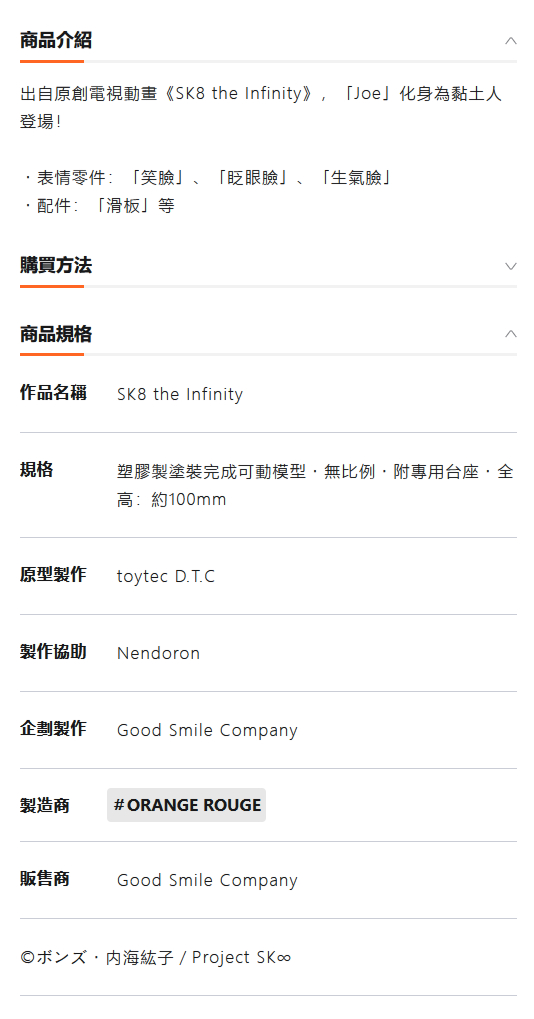The height and width of the screenshot is (1019, 534).
Task: Open the #ORANGE ROUGE manufacturer tag
Action: [x=186, y=805]
